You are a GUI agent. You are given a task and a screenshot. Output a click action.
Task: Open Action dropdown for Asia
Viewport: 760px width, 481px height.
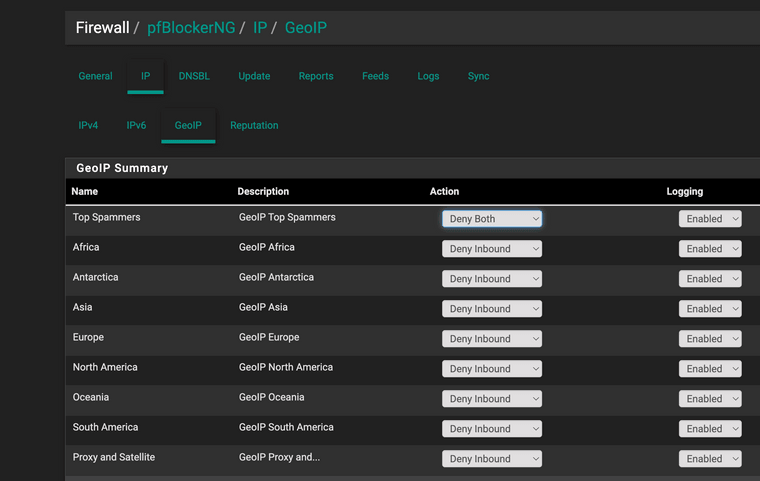tap(491, 309)
